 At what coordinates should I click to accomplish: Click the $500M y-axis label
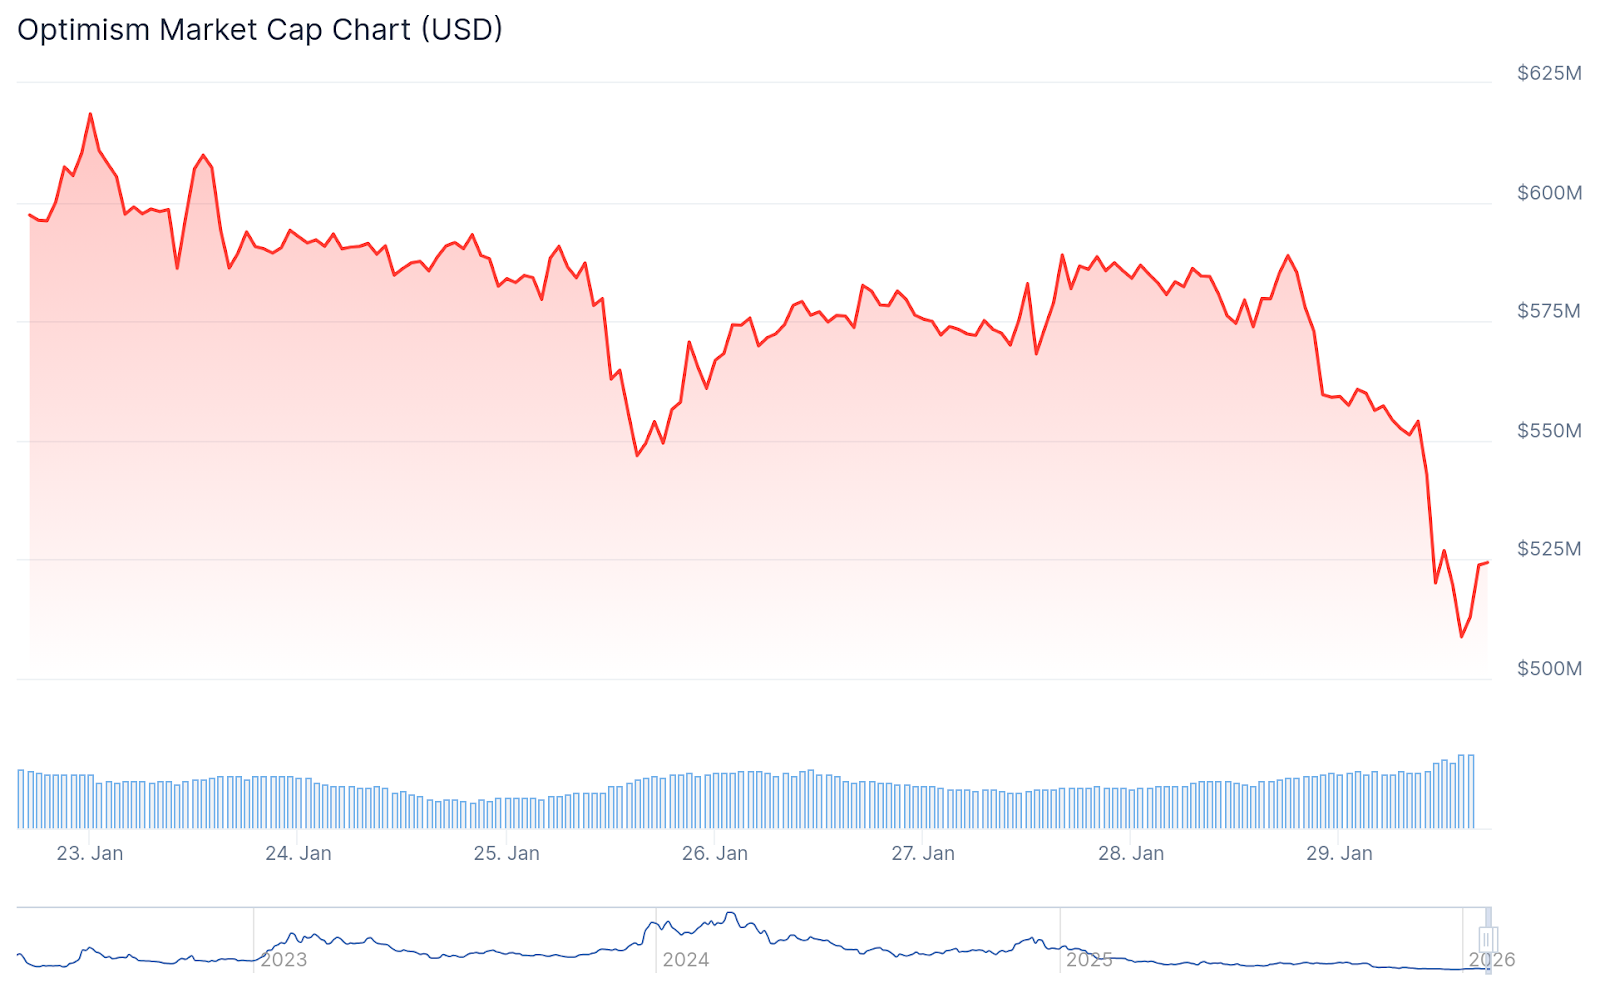pyautogui.click(x=1549, y=669)
